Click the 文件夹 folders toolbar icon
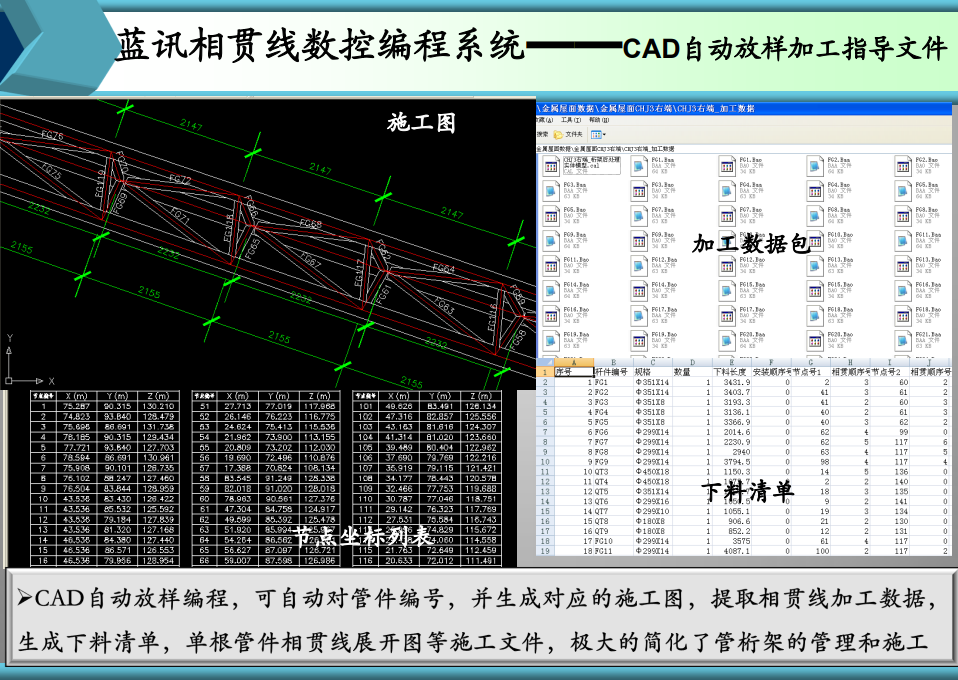Image resolution: width=958 pixels, height=680 pixels. 570,134
